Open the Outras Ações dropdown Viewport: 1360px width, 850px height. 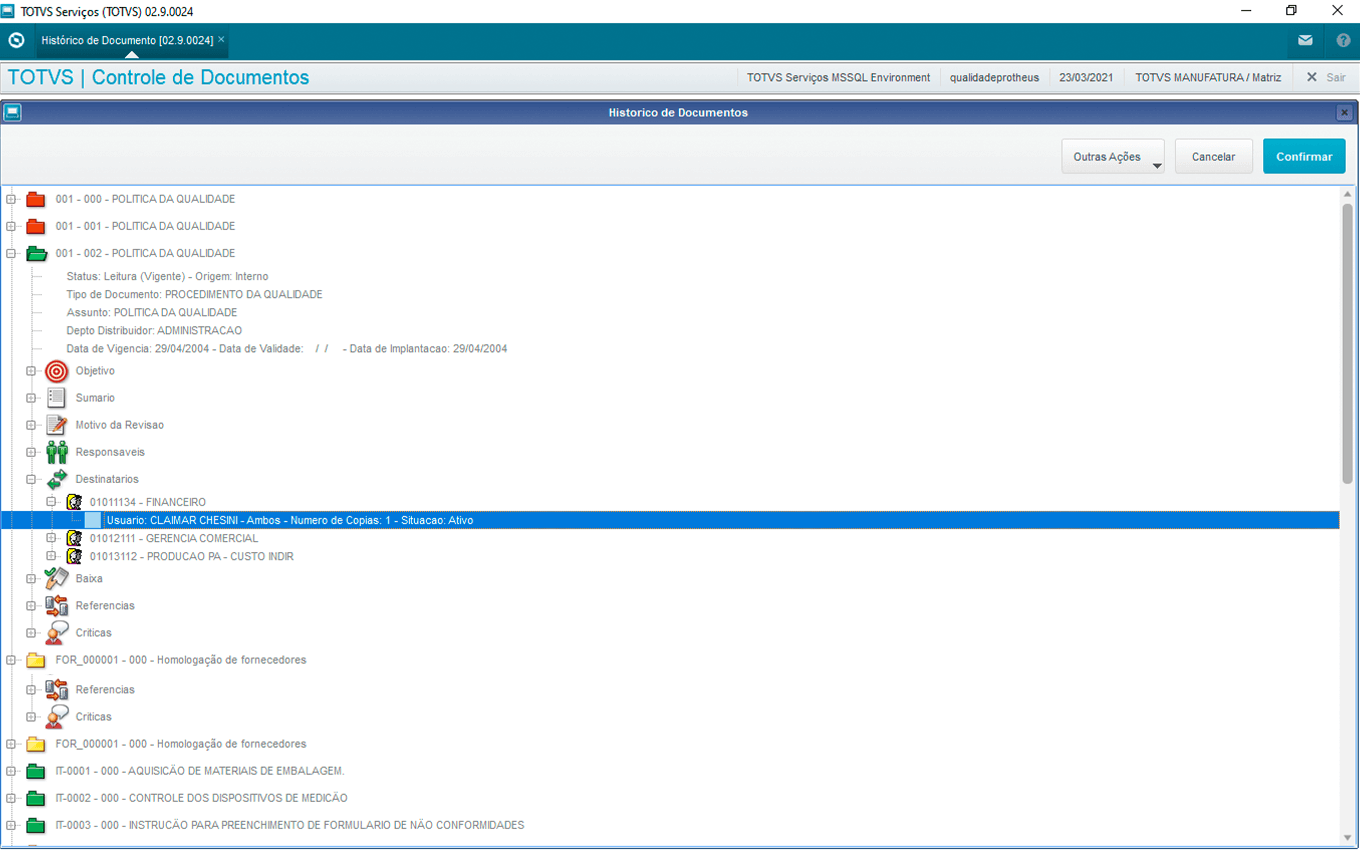click(x=1112, y=157)
